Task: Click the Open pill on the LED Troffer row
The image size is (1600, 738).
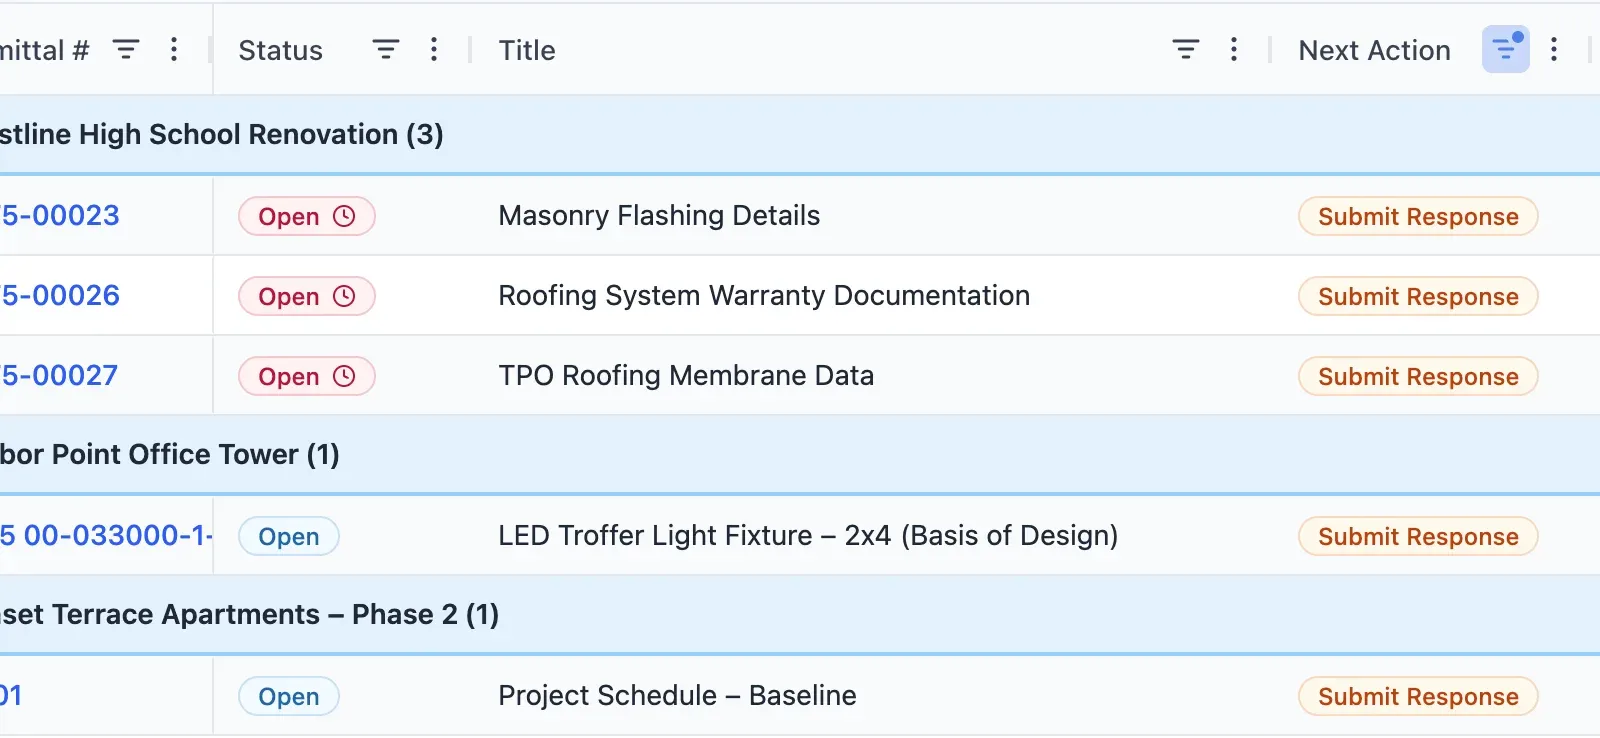Action: pos(288,536)
